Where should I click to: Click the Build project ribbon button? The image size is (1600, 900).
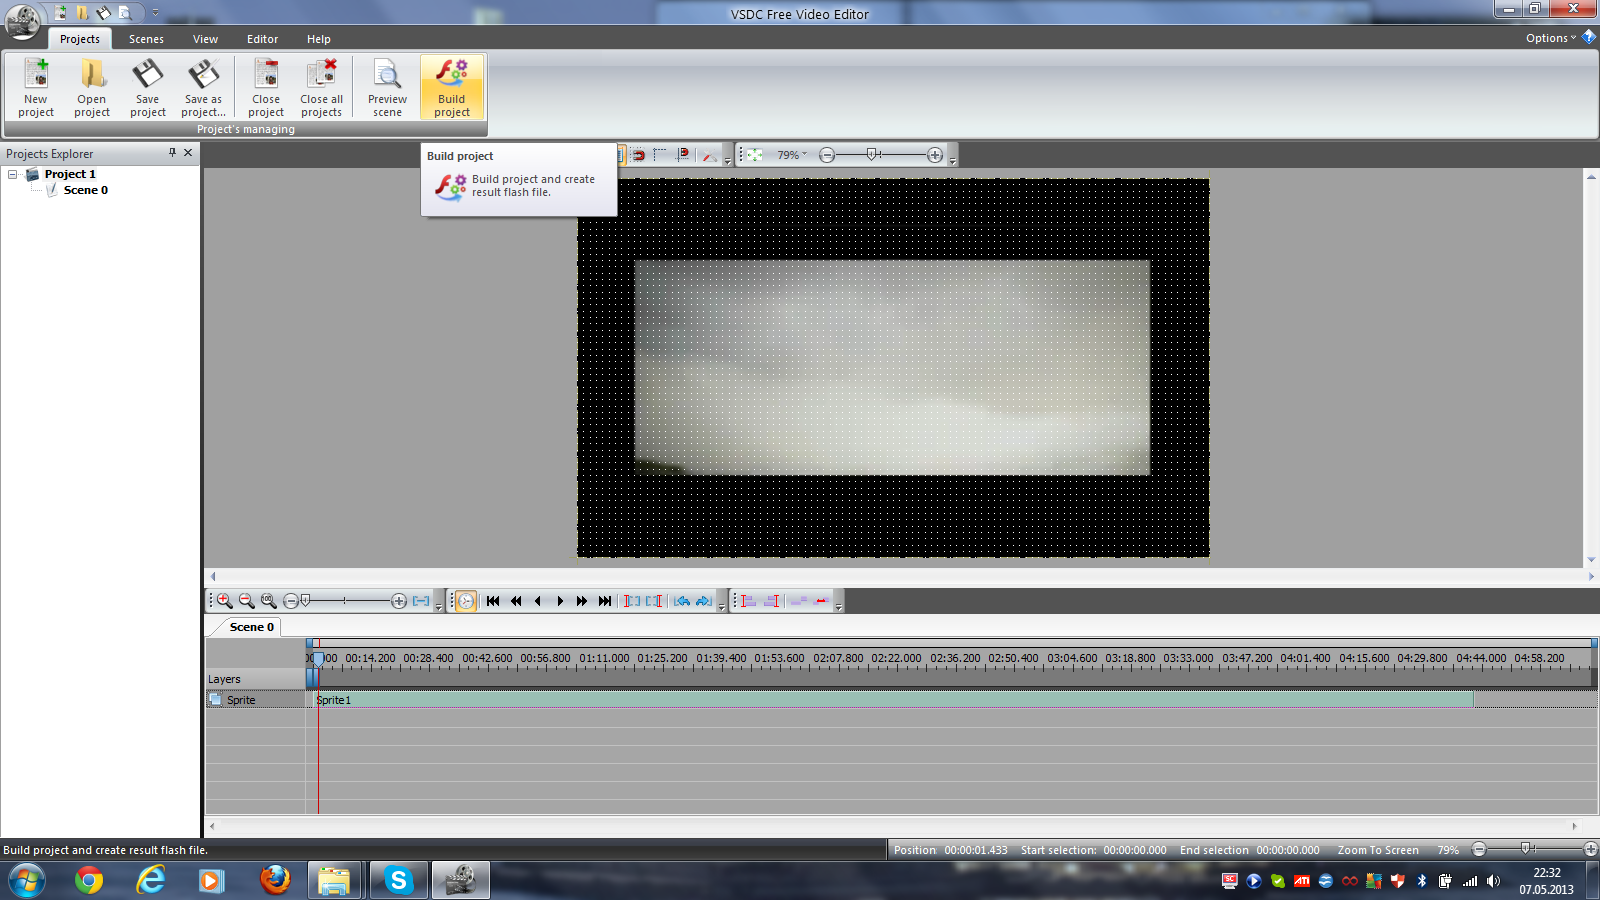coord(452,88)
